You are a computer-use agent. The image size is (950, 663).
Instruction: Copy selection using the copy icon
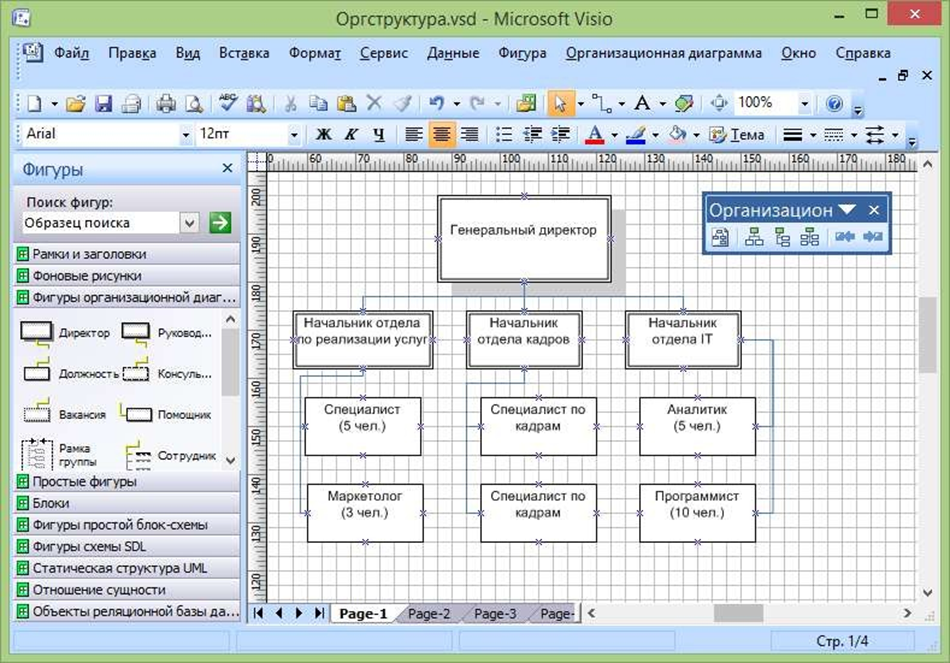point(318,104)
